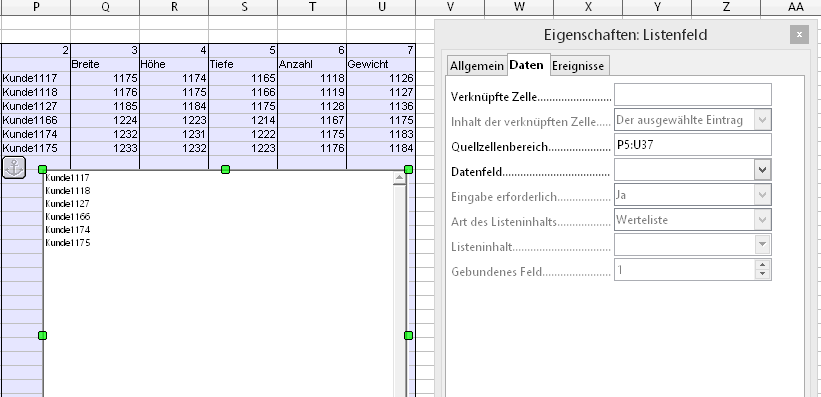Decrease the Gebundenes Feld value

tap(762, 274)
